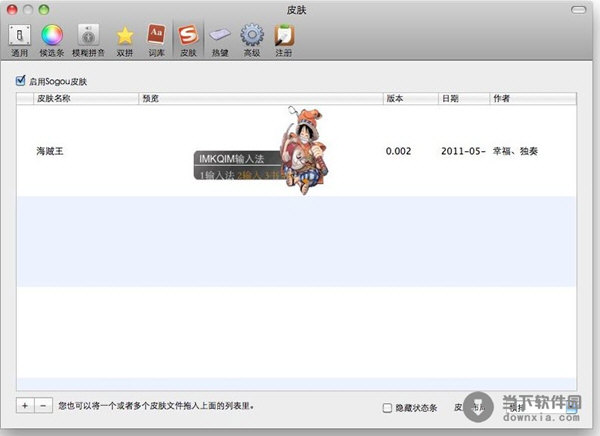Open the 通用 general settings tab
600x436 pixels.
20,39
